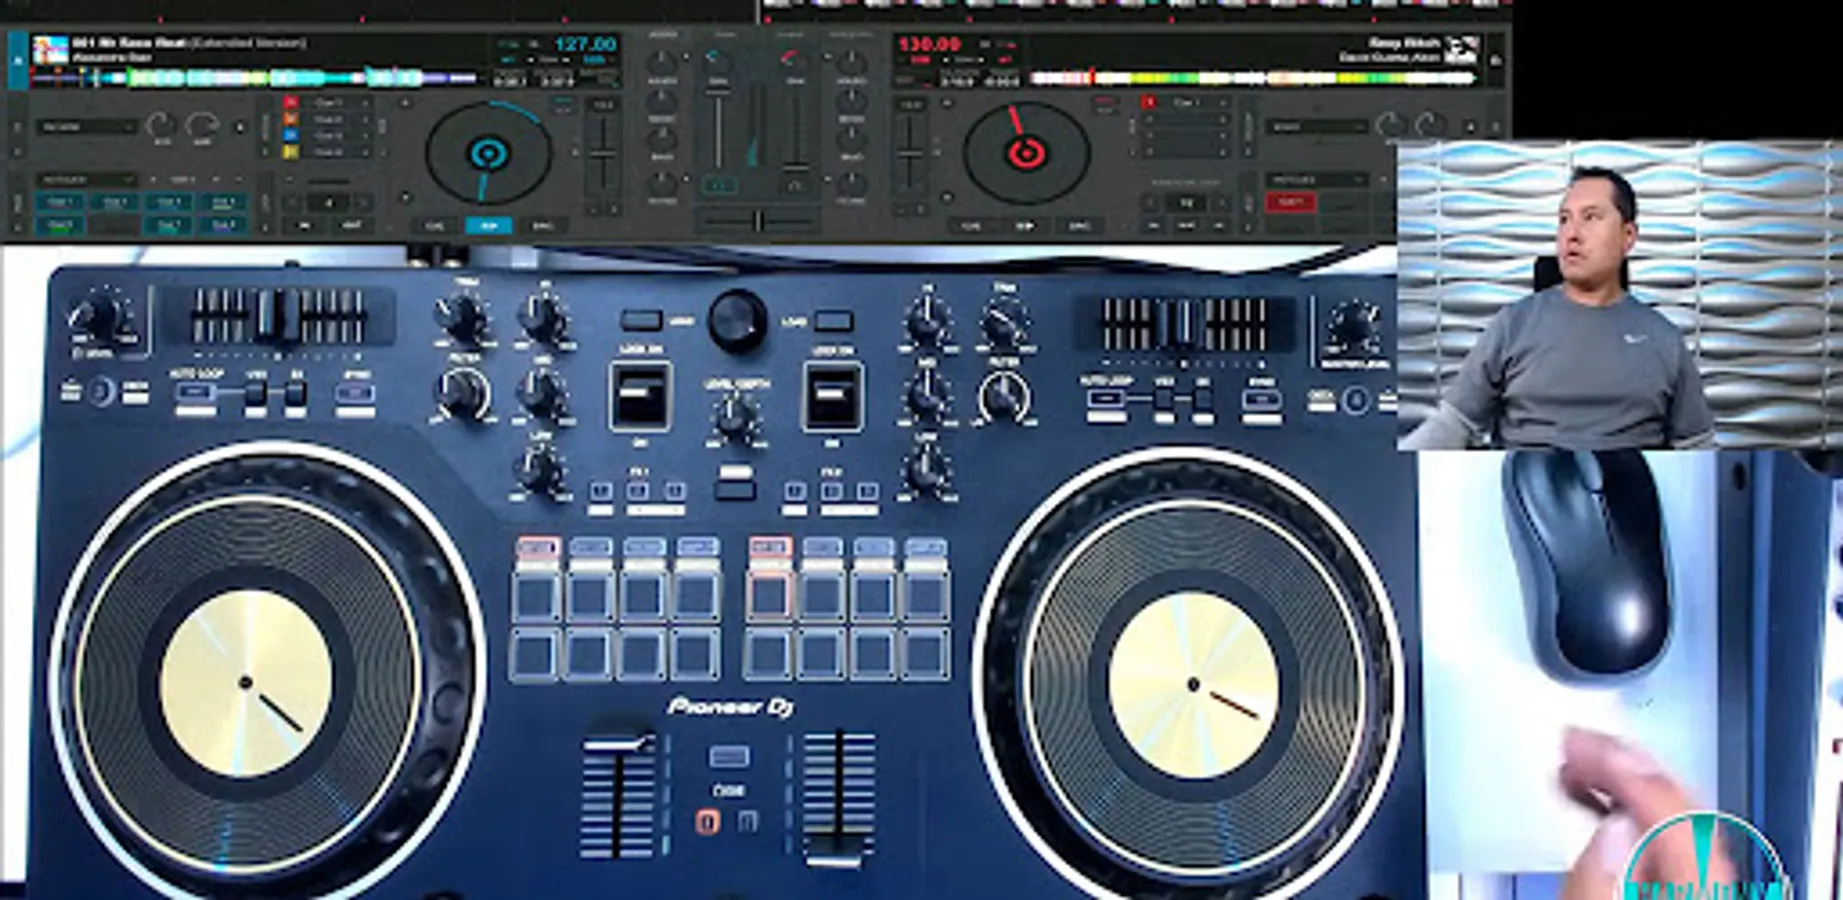Image resolution: width=1843 pixels, height=900 pixels.
Task: Click the blue left deck jog wheel
Action: (489, 154)
